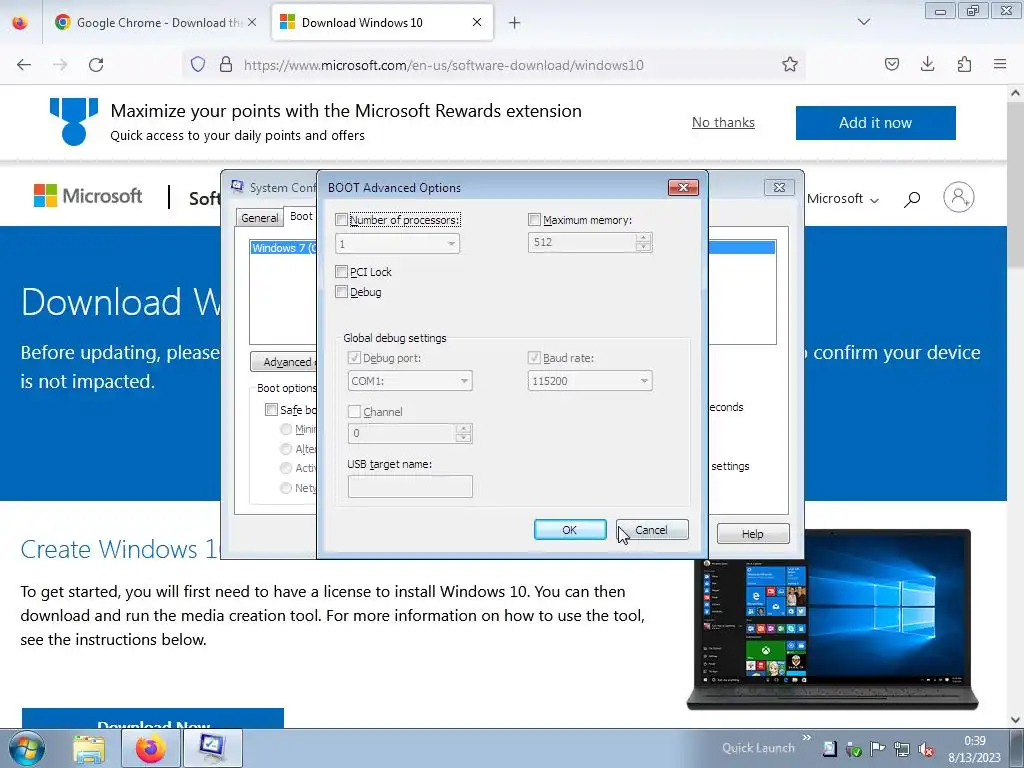Click the Firefox back arrow

(x=24, y=64)
